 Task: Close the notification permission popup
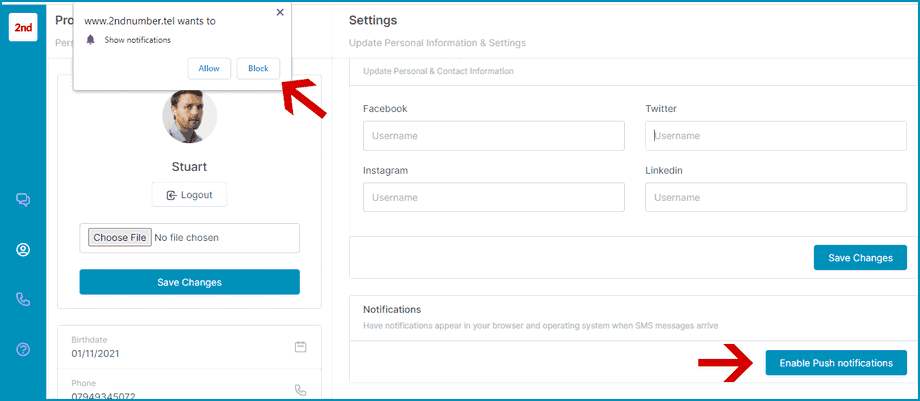click(279, 13)
